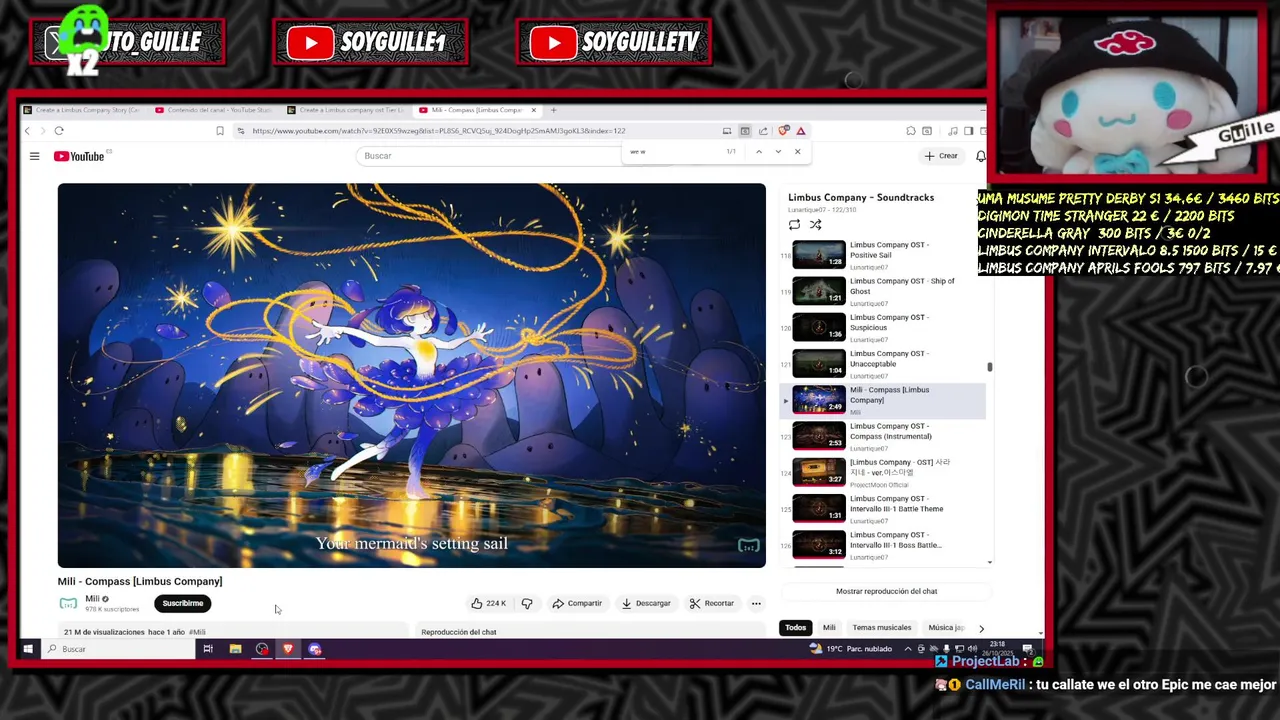Screen dimensions: 1280x720
Task: Select the Mili filter chip
Action: 829,628
